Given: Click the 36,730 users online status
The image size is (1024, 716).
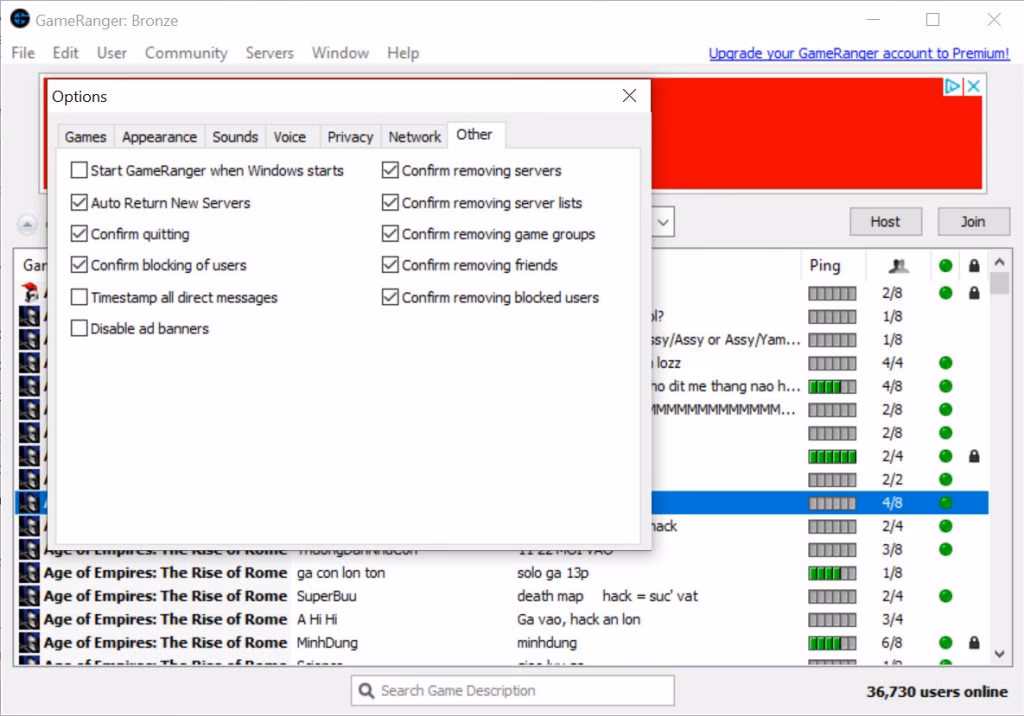Looking at the screenshot, I should 936,691.
